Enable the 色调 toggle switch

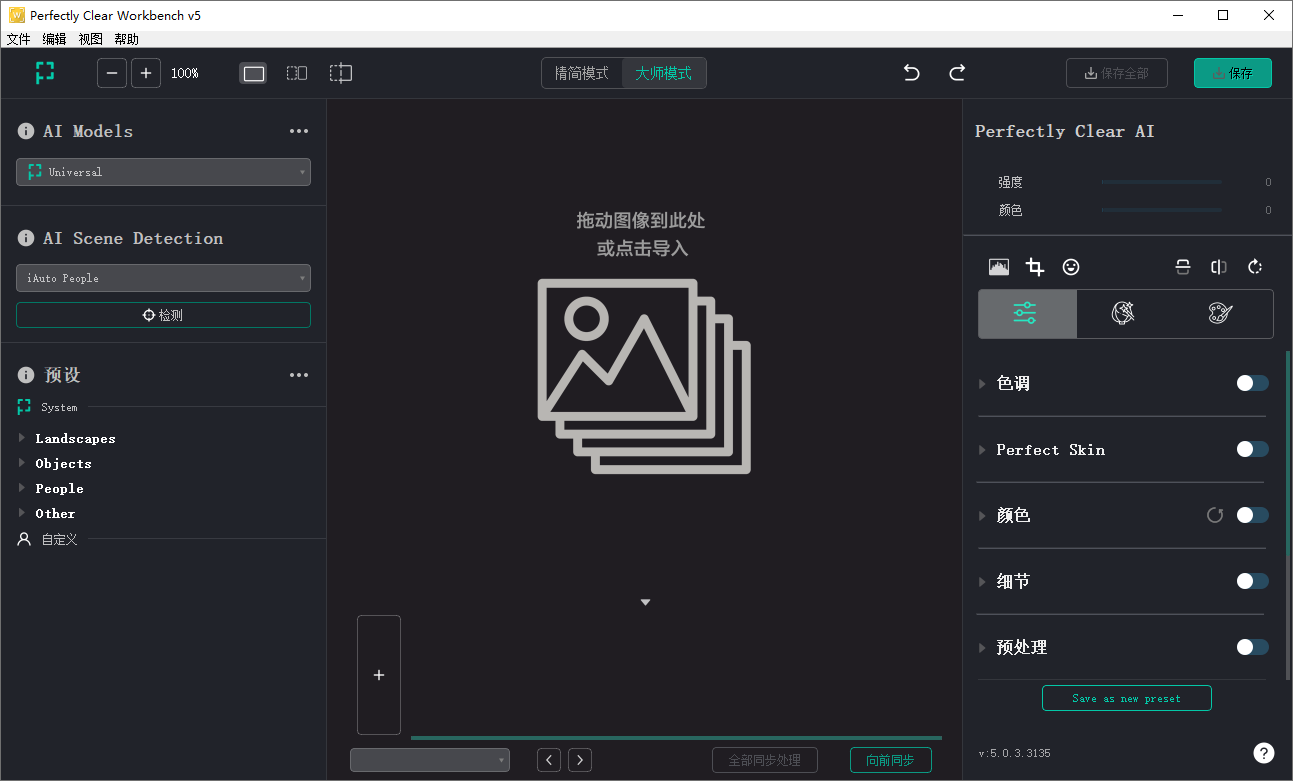click(1252, 383)
